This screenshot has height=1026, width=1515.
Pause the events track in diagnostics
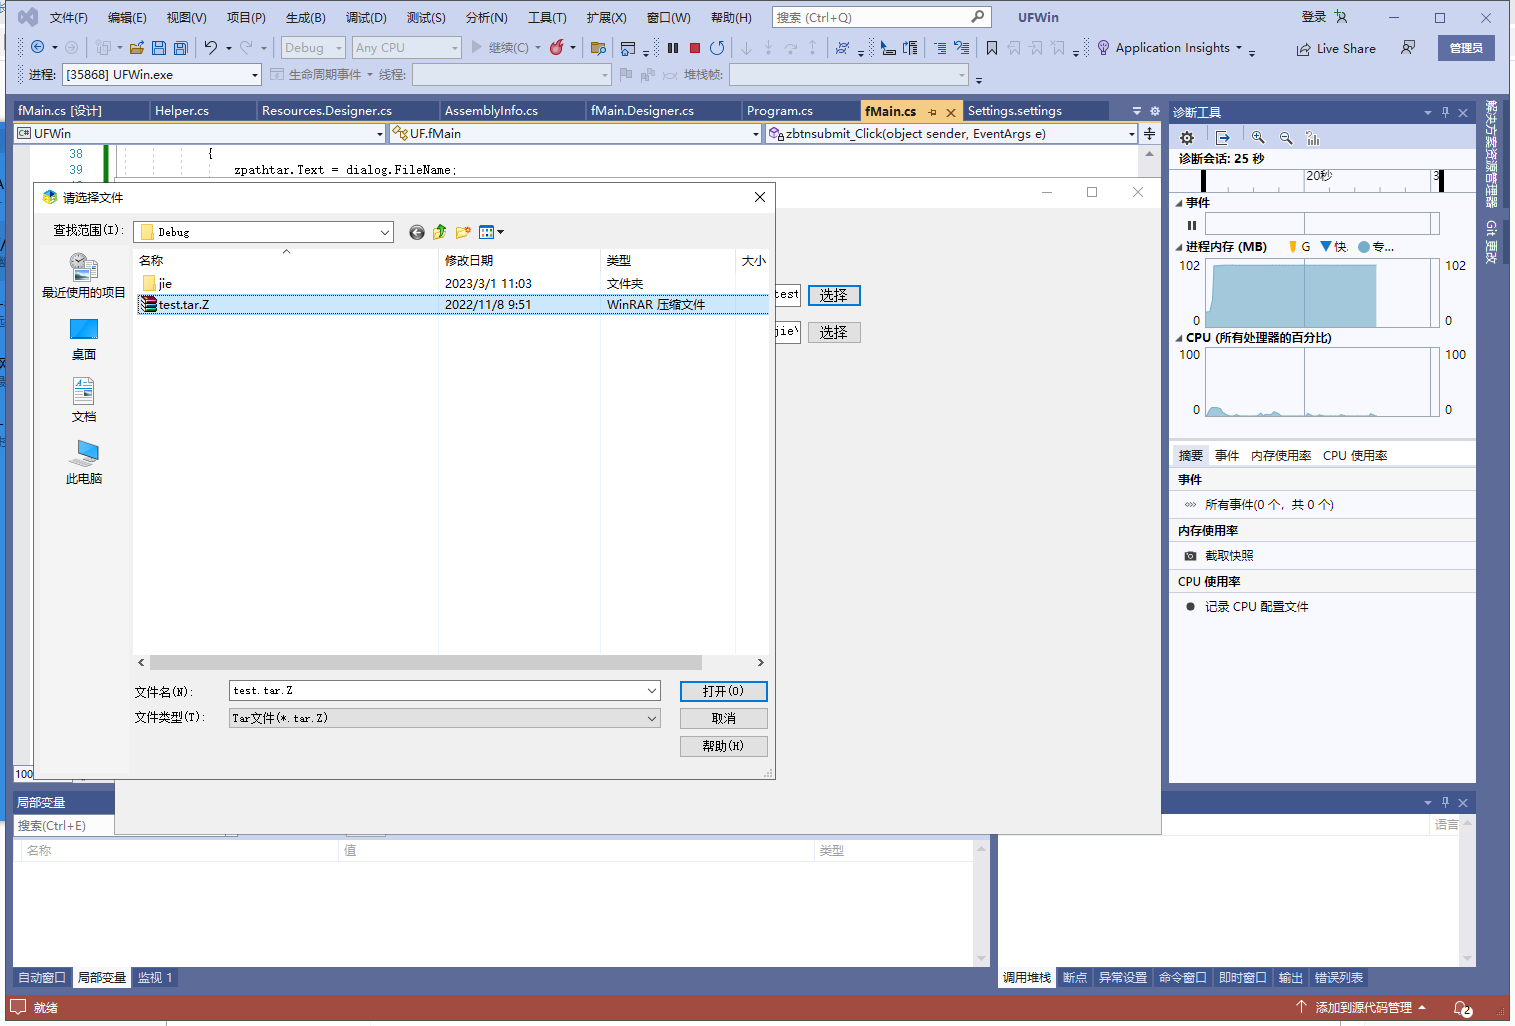point(1191,225)
